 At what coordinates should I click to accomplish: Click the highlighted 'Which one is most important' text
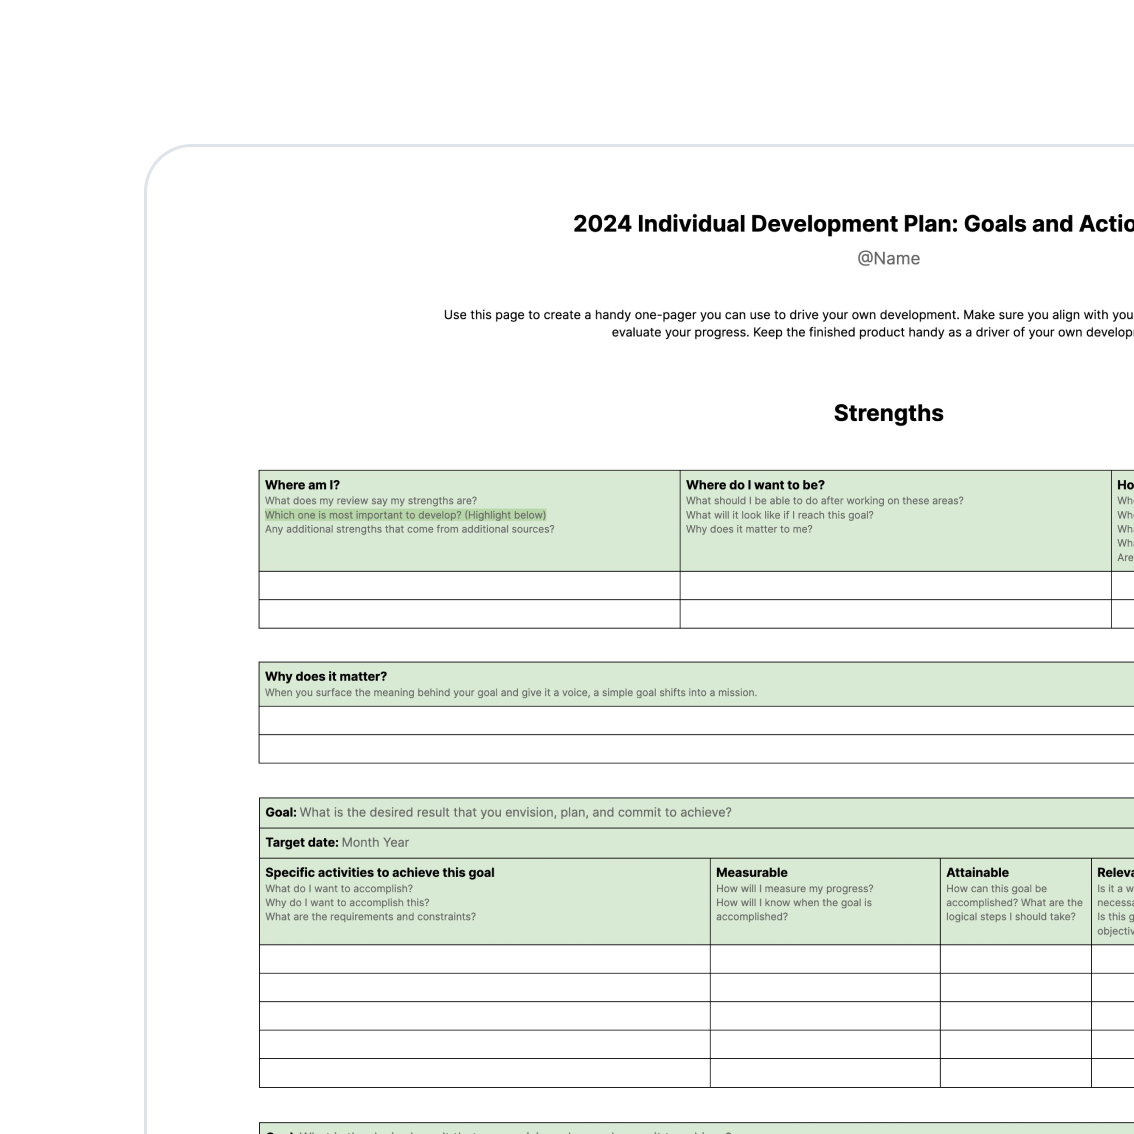pos(405,515)
